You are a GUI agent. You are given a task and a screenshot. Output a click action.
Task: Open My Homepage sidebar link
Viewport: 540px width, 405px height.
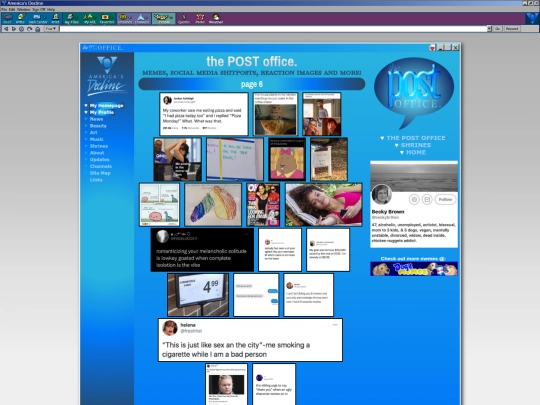106,106
